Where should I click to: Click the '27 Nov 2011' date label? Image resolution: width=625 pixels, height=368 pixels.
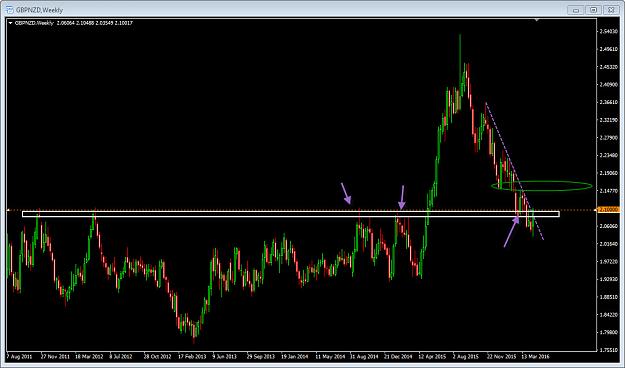55,356
